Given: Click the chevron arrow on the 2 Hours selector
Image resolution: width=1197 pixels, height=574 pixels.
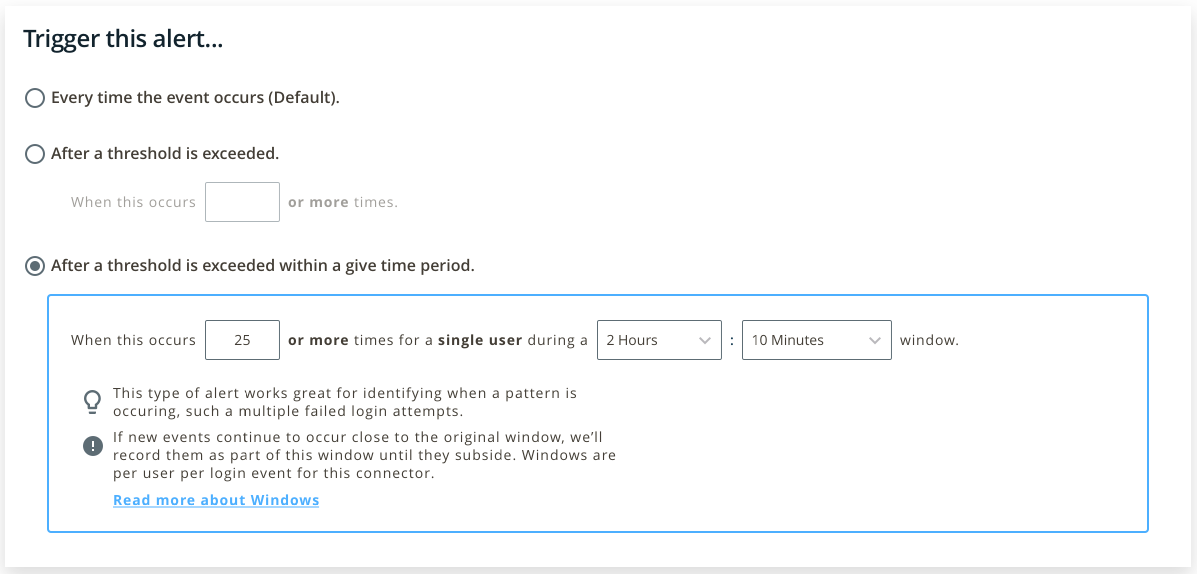Looking at the screenshot, I should pos(705,341).
